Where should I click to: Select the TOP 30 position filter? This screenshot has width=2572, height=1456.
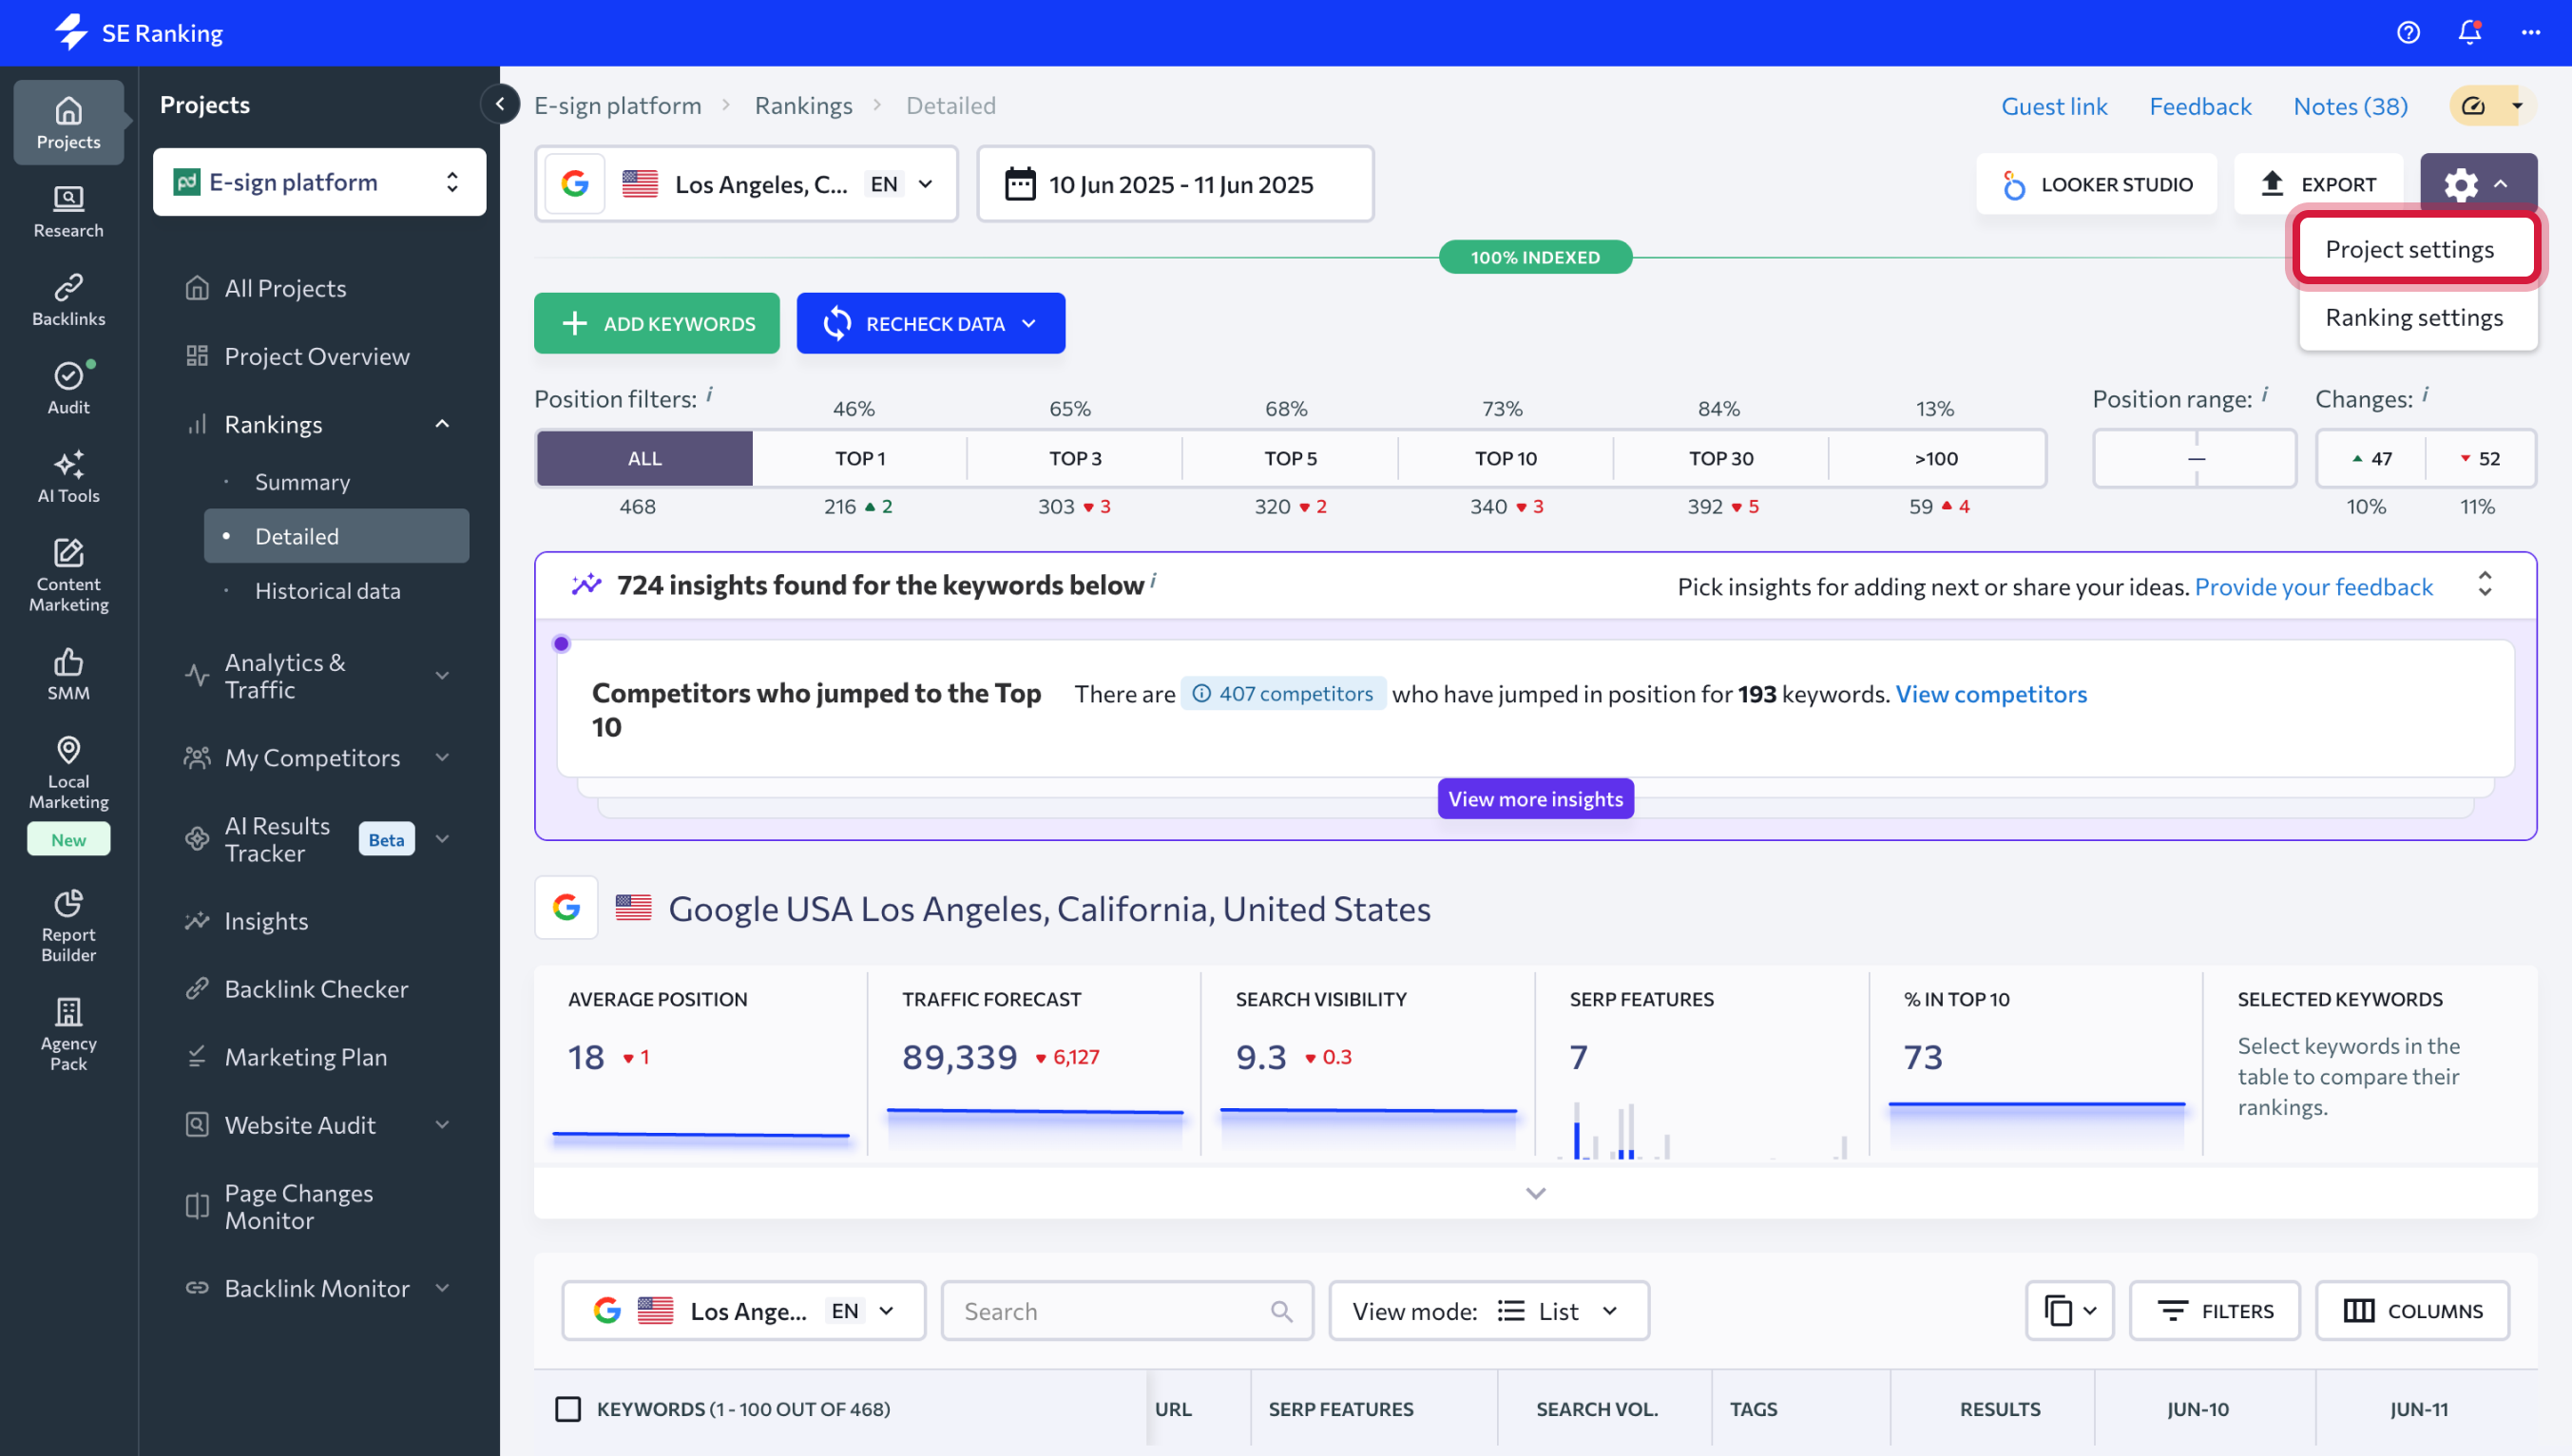click(1721, 459)
